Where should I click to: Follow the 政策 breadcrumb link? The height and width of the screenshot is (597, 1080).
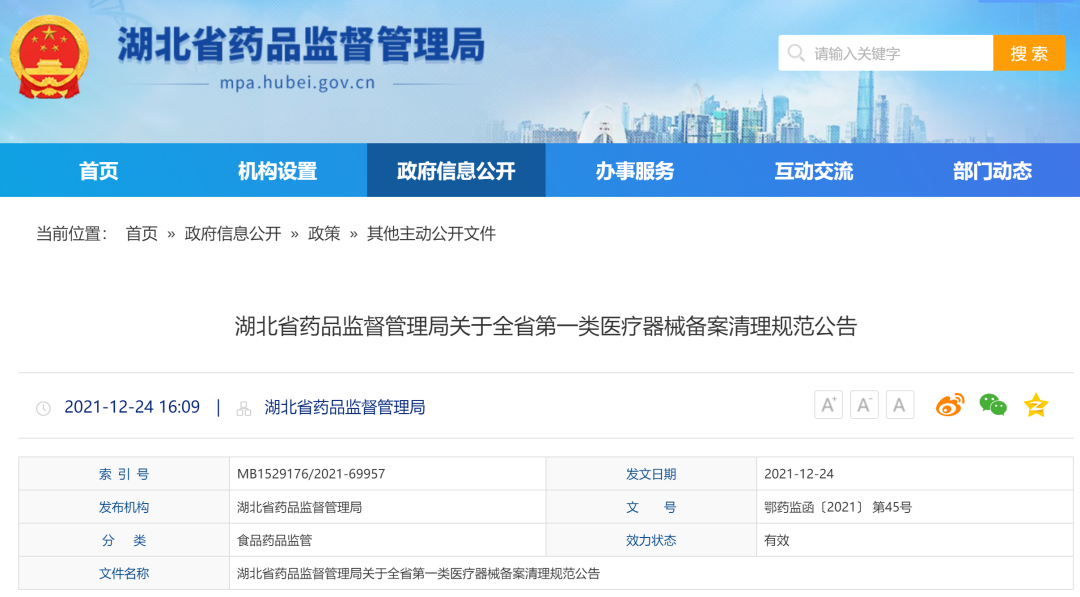[x=324, y=234]
